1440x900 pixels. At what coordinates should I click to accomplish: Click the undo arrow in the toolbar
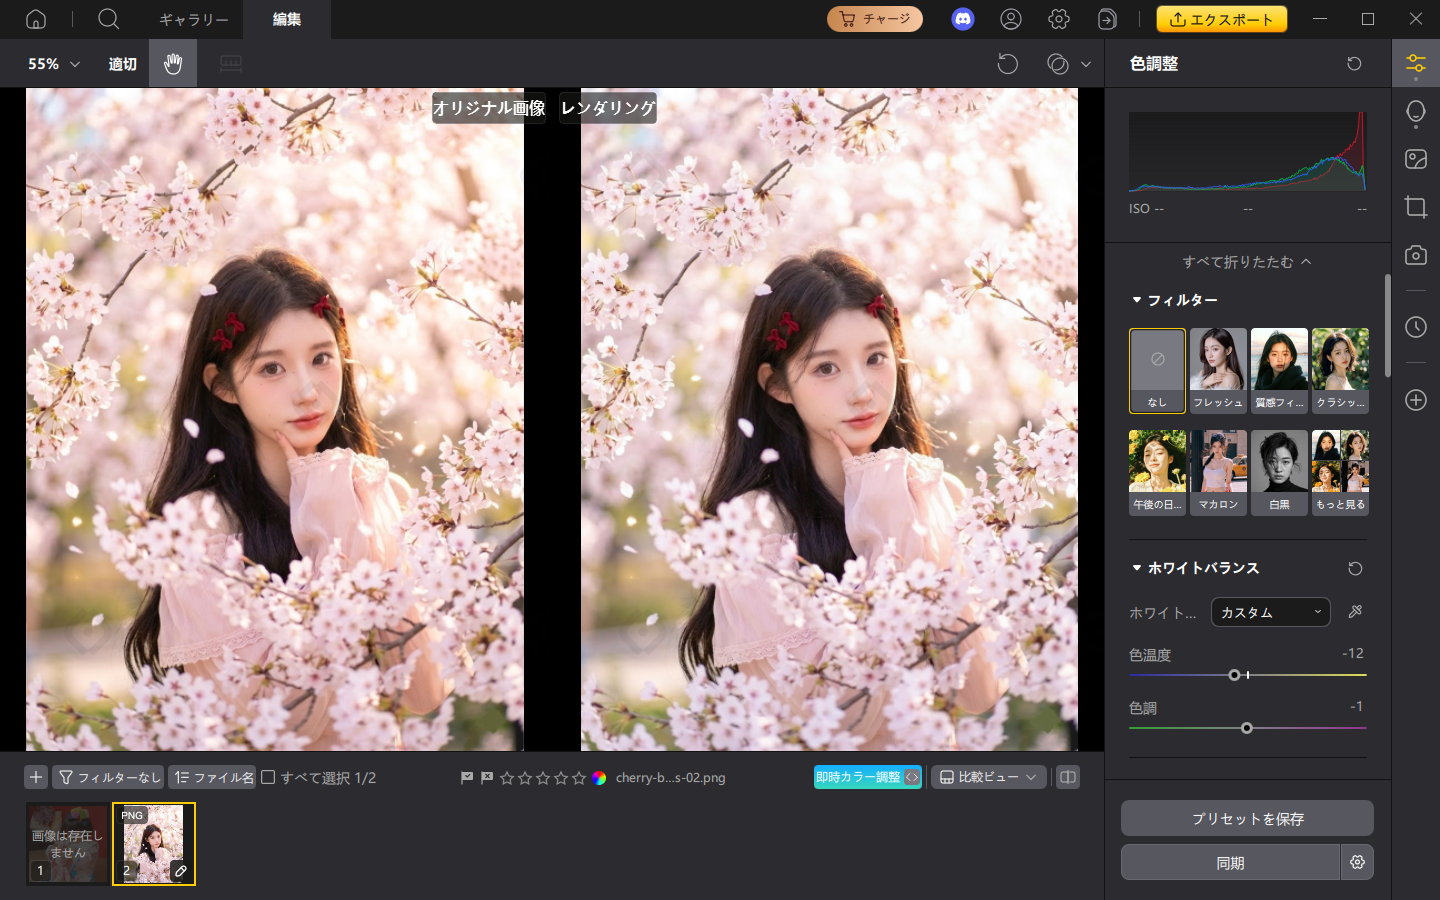[1008, 63]
